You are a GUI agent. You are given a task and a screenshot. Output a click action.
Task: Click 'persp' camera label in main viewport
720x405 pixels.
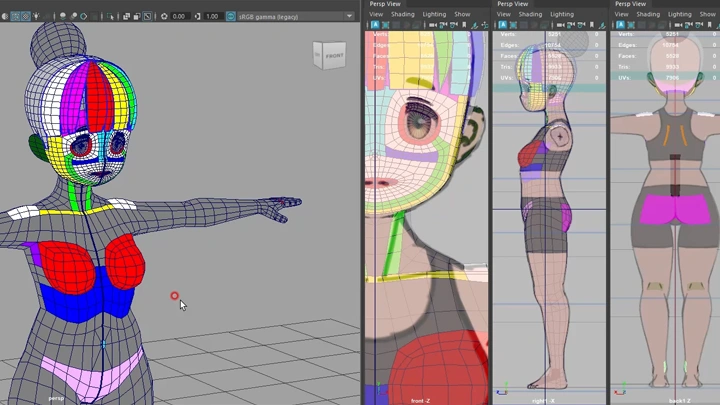point(56,398)
